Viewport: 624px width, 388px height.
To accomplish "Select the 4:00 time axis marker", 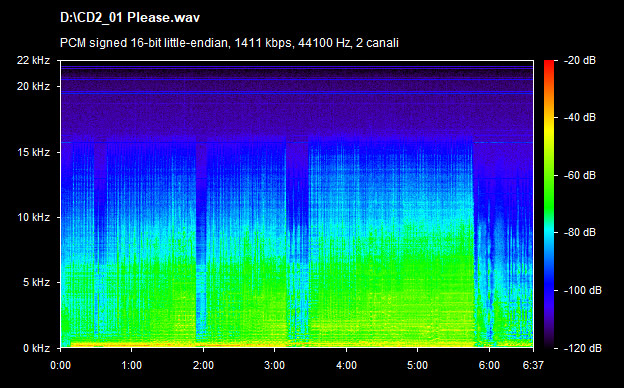I will coord(346,365).
